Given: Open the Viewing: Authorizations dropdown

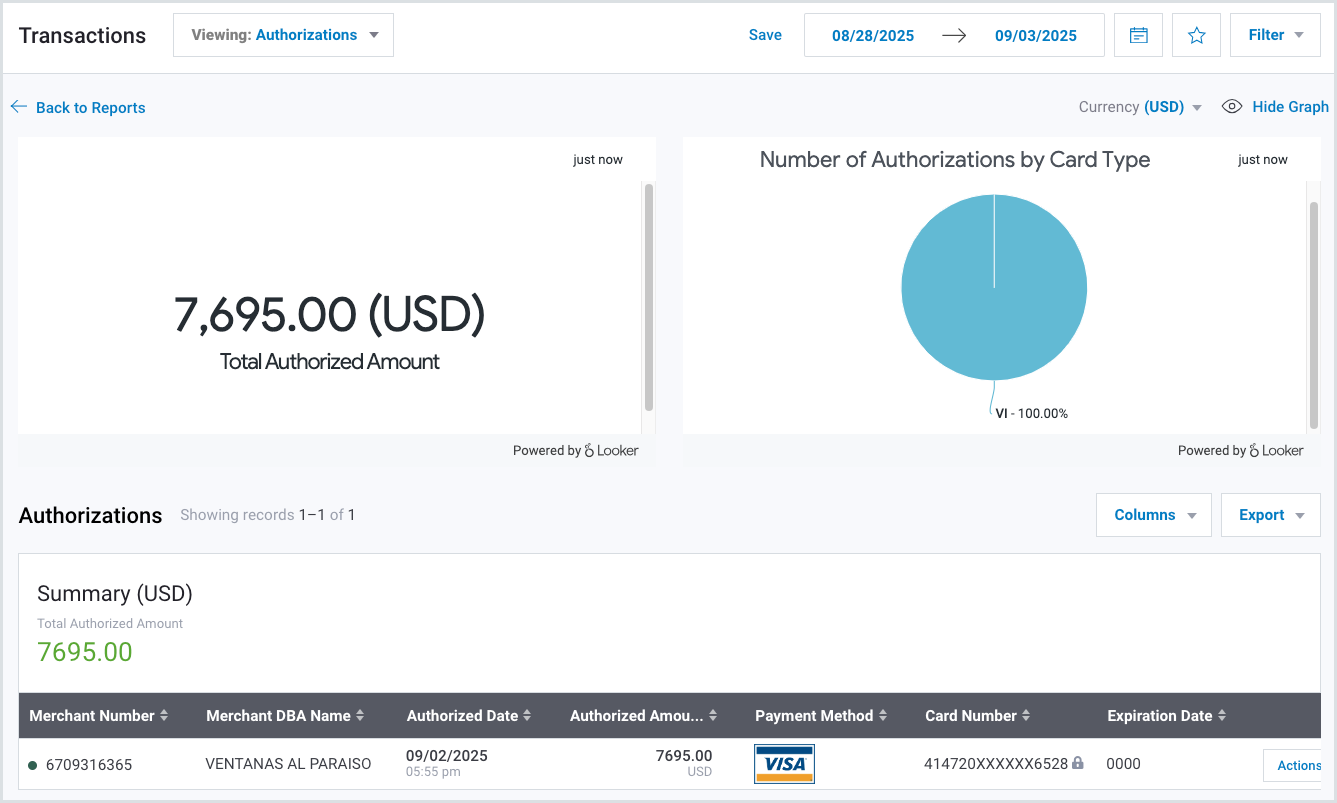Looking at the screenshot, I should (283, 35).
